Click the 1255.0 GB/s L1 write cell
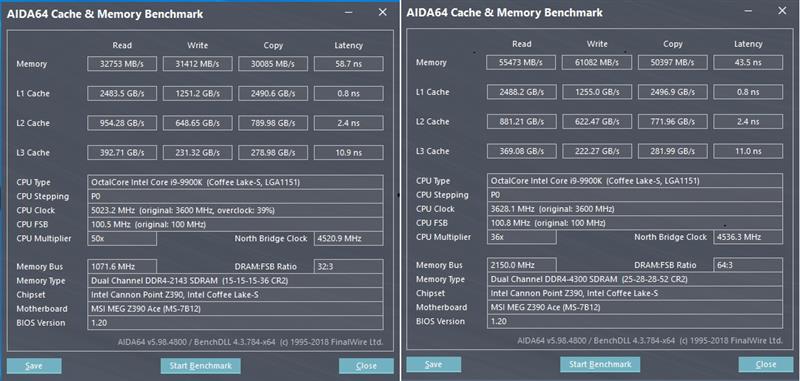This screenshot has height=381, width=800. [x=597, y=92]
